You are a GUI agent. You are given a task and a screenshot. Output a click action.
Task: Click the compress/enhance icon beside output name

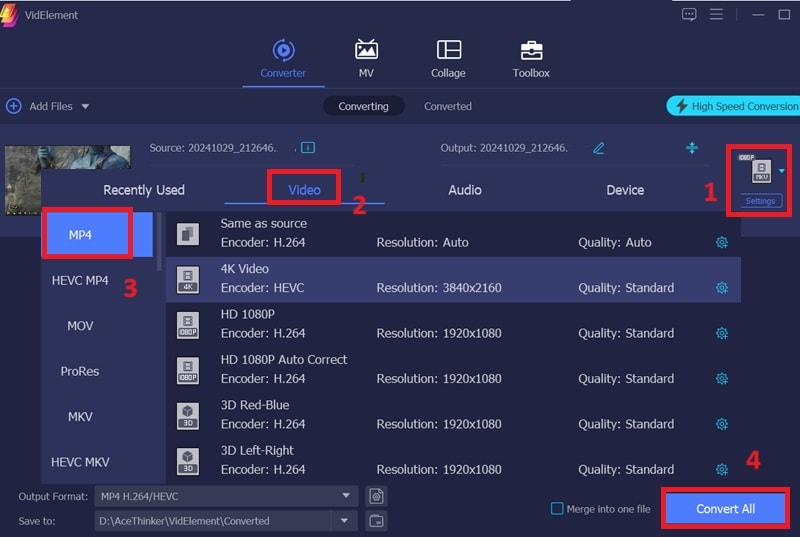tap(692, 148)
